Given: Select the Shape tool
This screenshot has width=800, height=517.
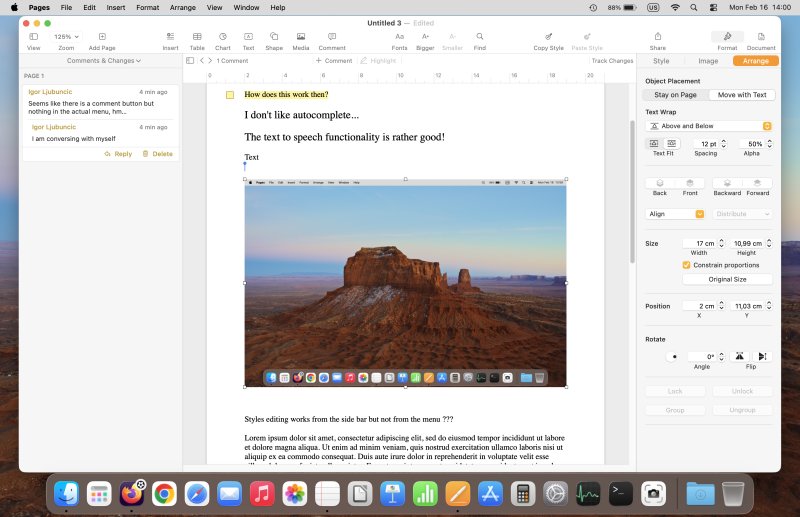Looking at the screenshot, I should point(273,37).
